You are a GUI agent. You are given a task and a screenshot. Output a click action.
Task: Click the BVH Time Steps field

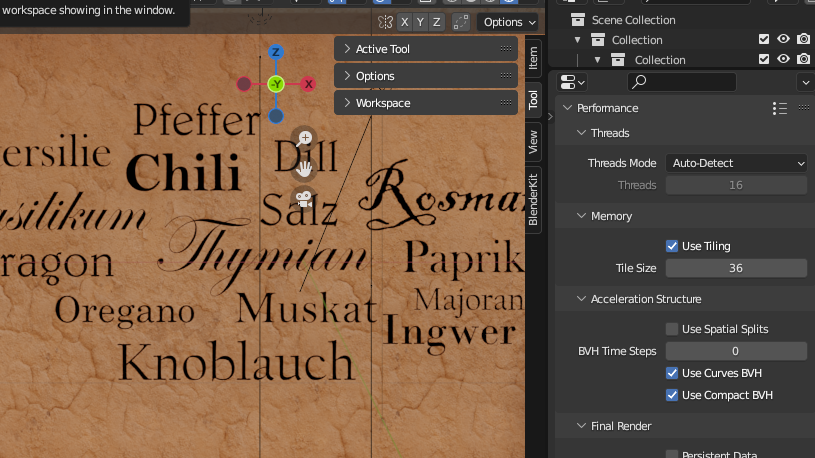737,351
